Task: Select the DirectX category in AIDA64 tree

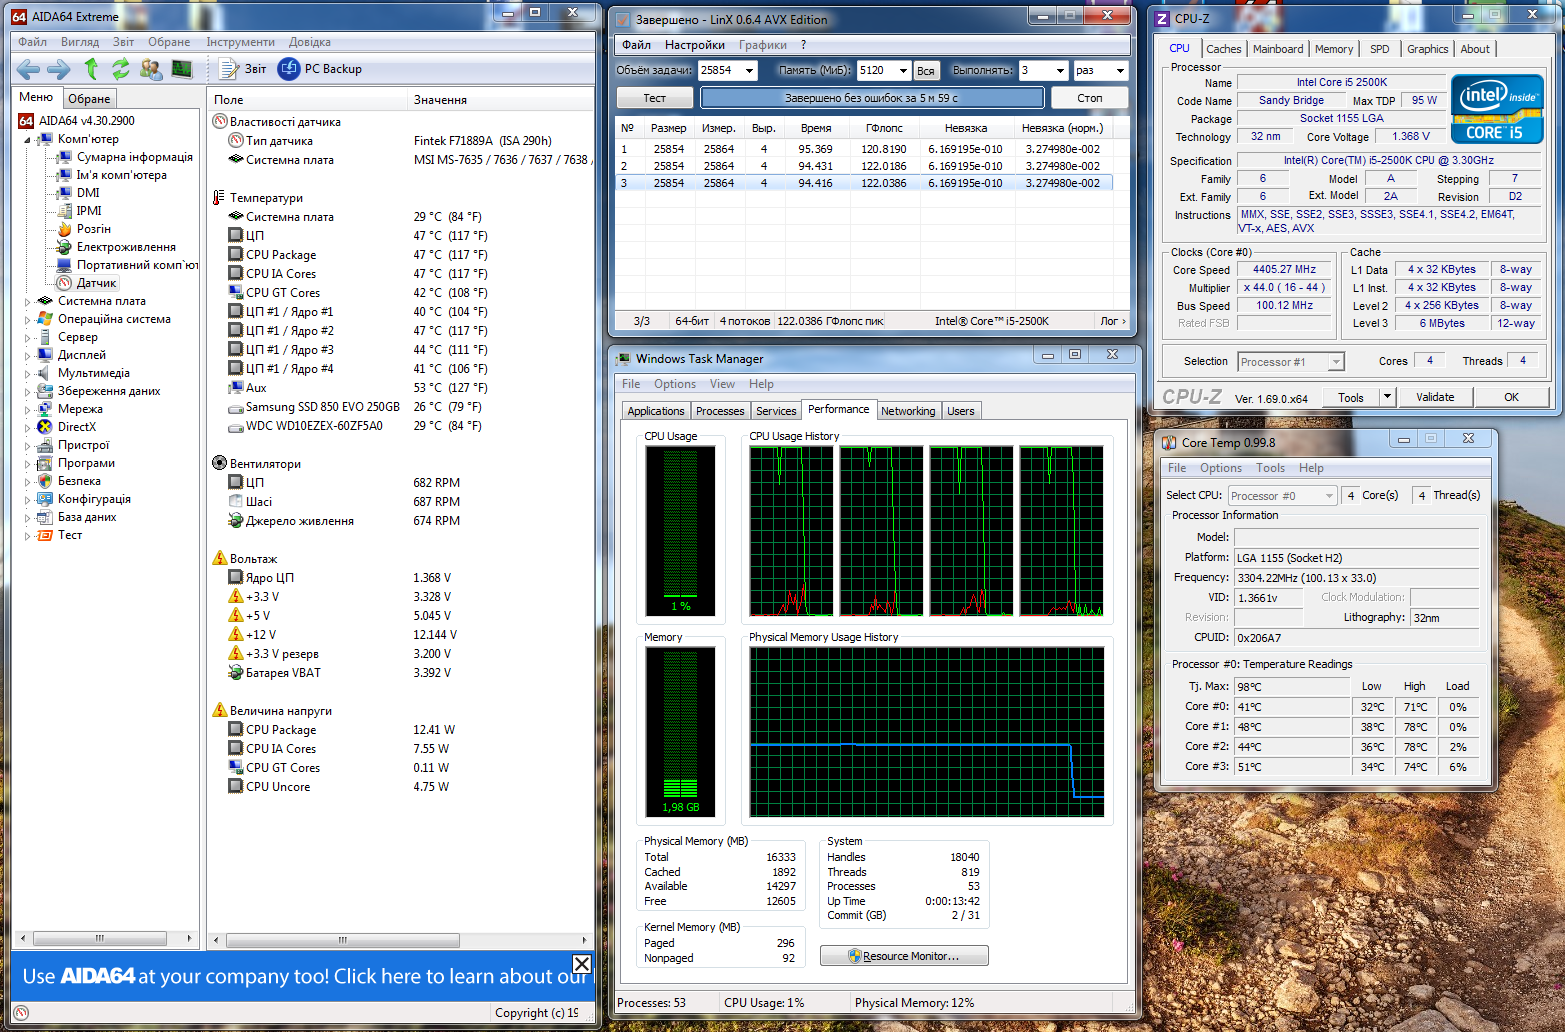Action: (66, 427)
